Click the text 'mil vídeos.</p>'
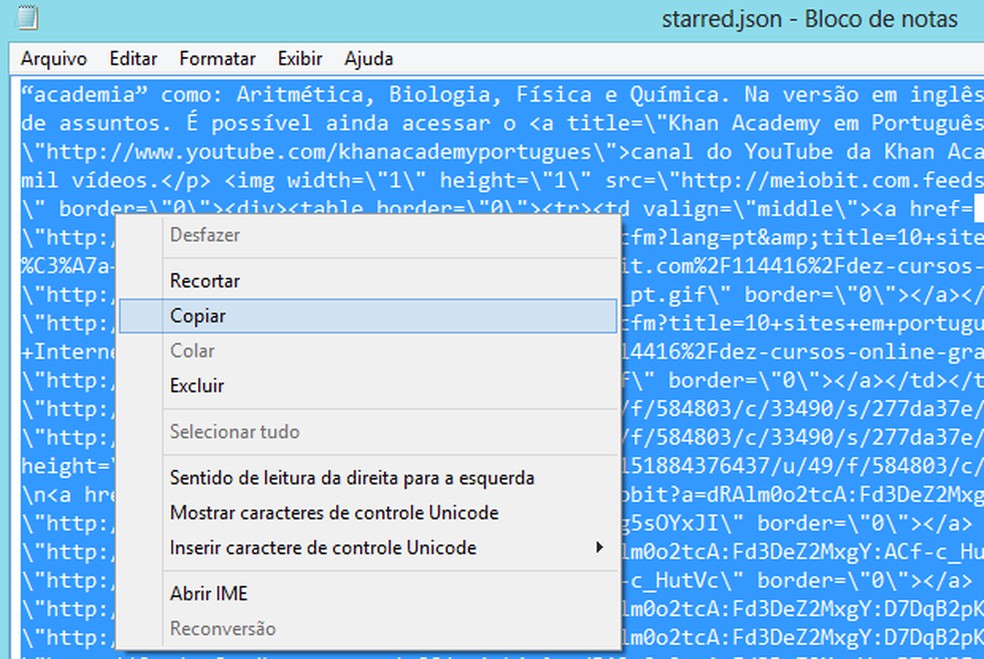Screen dimensions: 984x659 (x=115, y=181)
